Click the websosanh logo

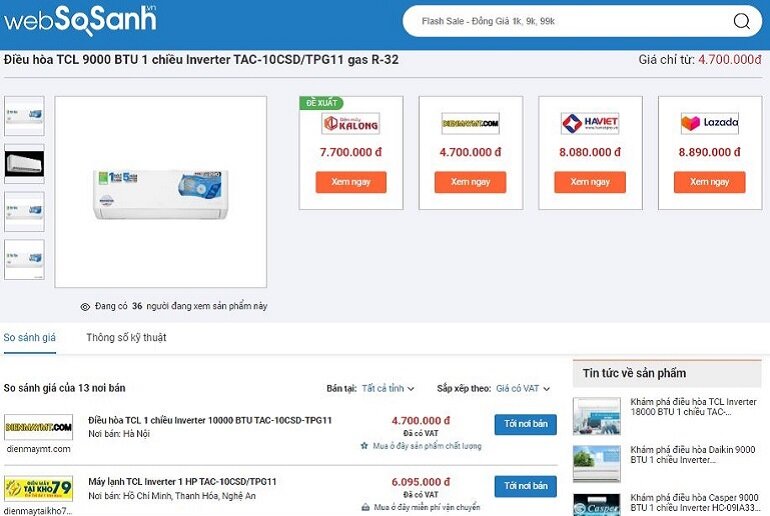click(80, 20)
